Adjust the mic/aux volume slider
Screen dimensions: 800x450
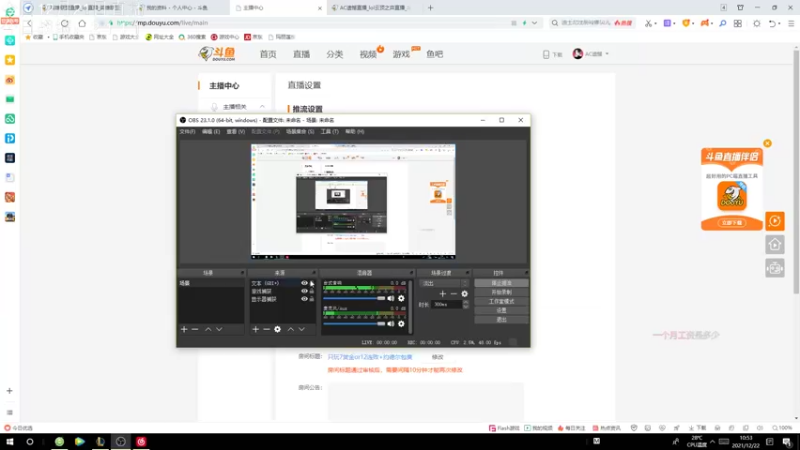point(354,323)
